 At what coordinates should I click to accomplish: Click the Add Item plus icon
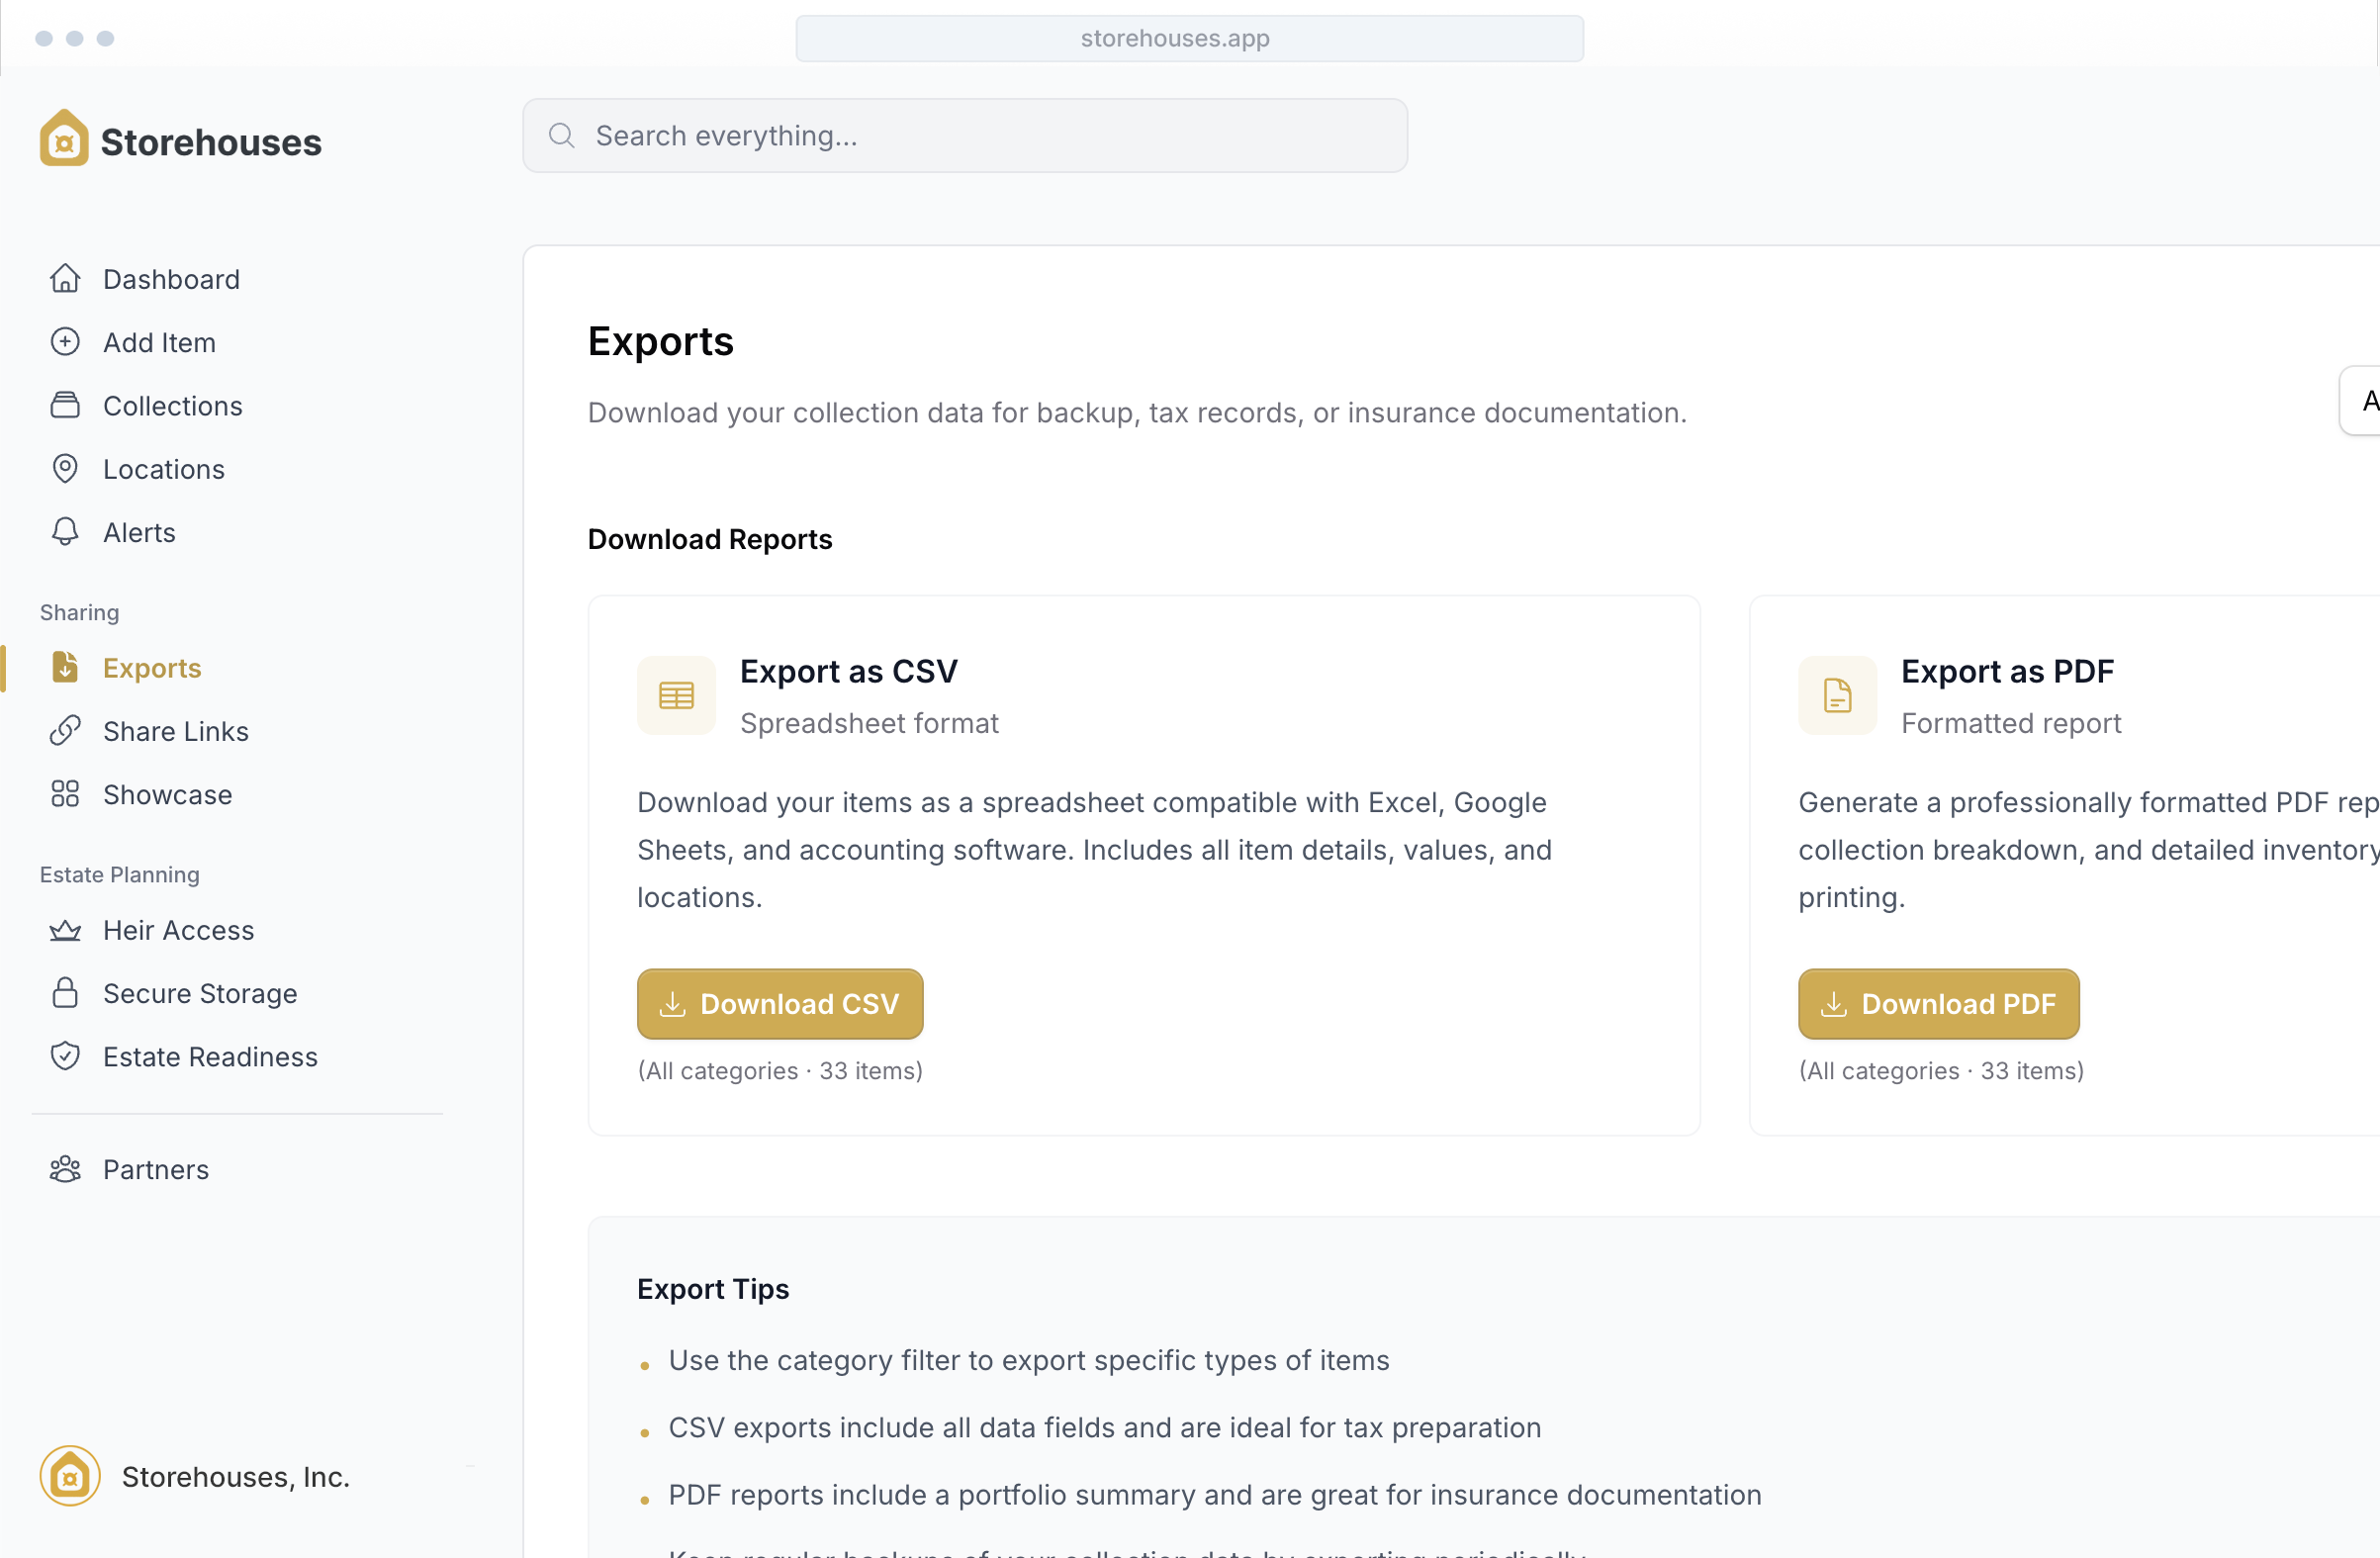pos(65,342)
